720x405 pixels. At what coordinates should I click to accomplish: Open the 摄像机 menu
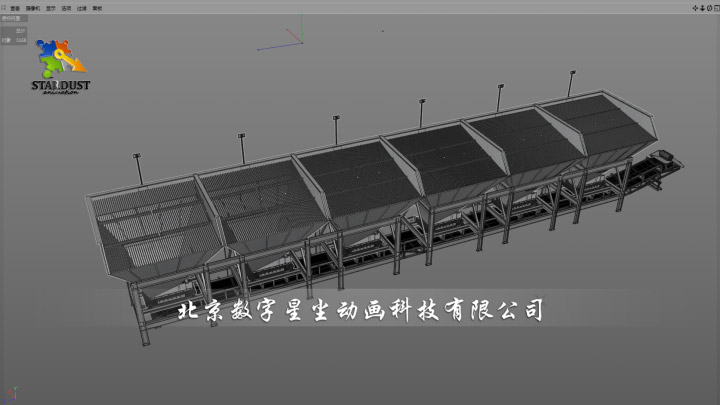[x=32, y=7]
